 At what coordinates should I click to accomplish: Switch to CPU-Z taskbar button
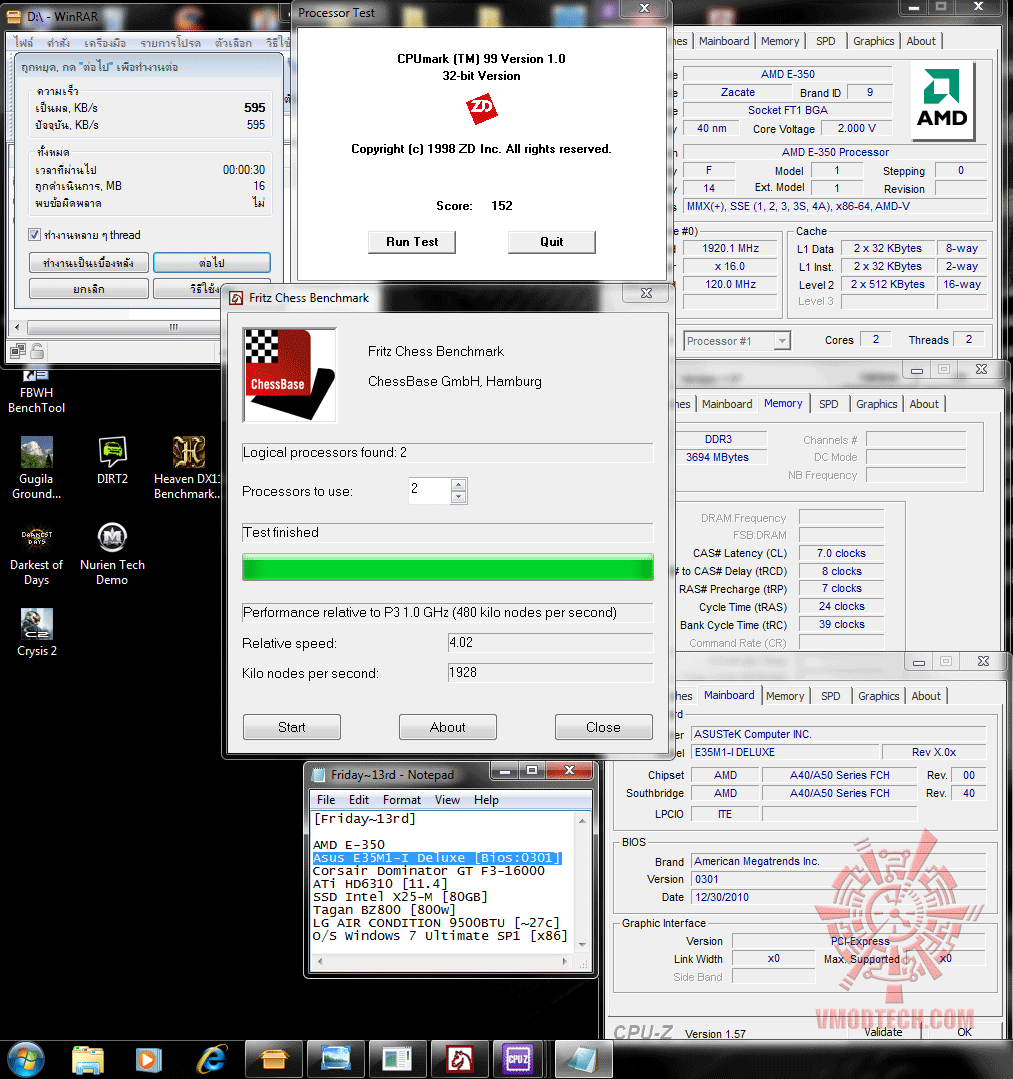tap(518, 1060)
